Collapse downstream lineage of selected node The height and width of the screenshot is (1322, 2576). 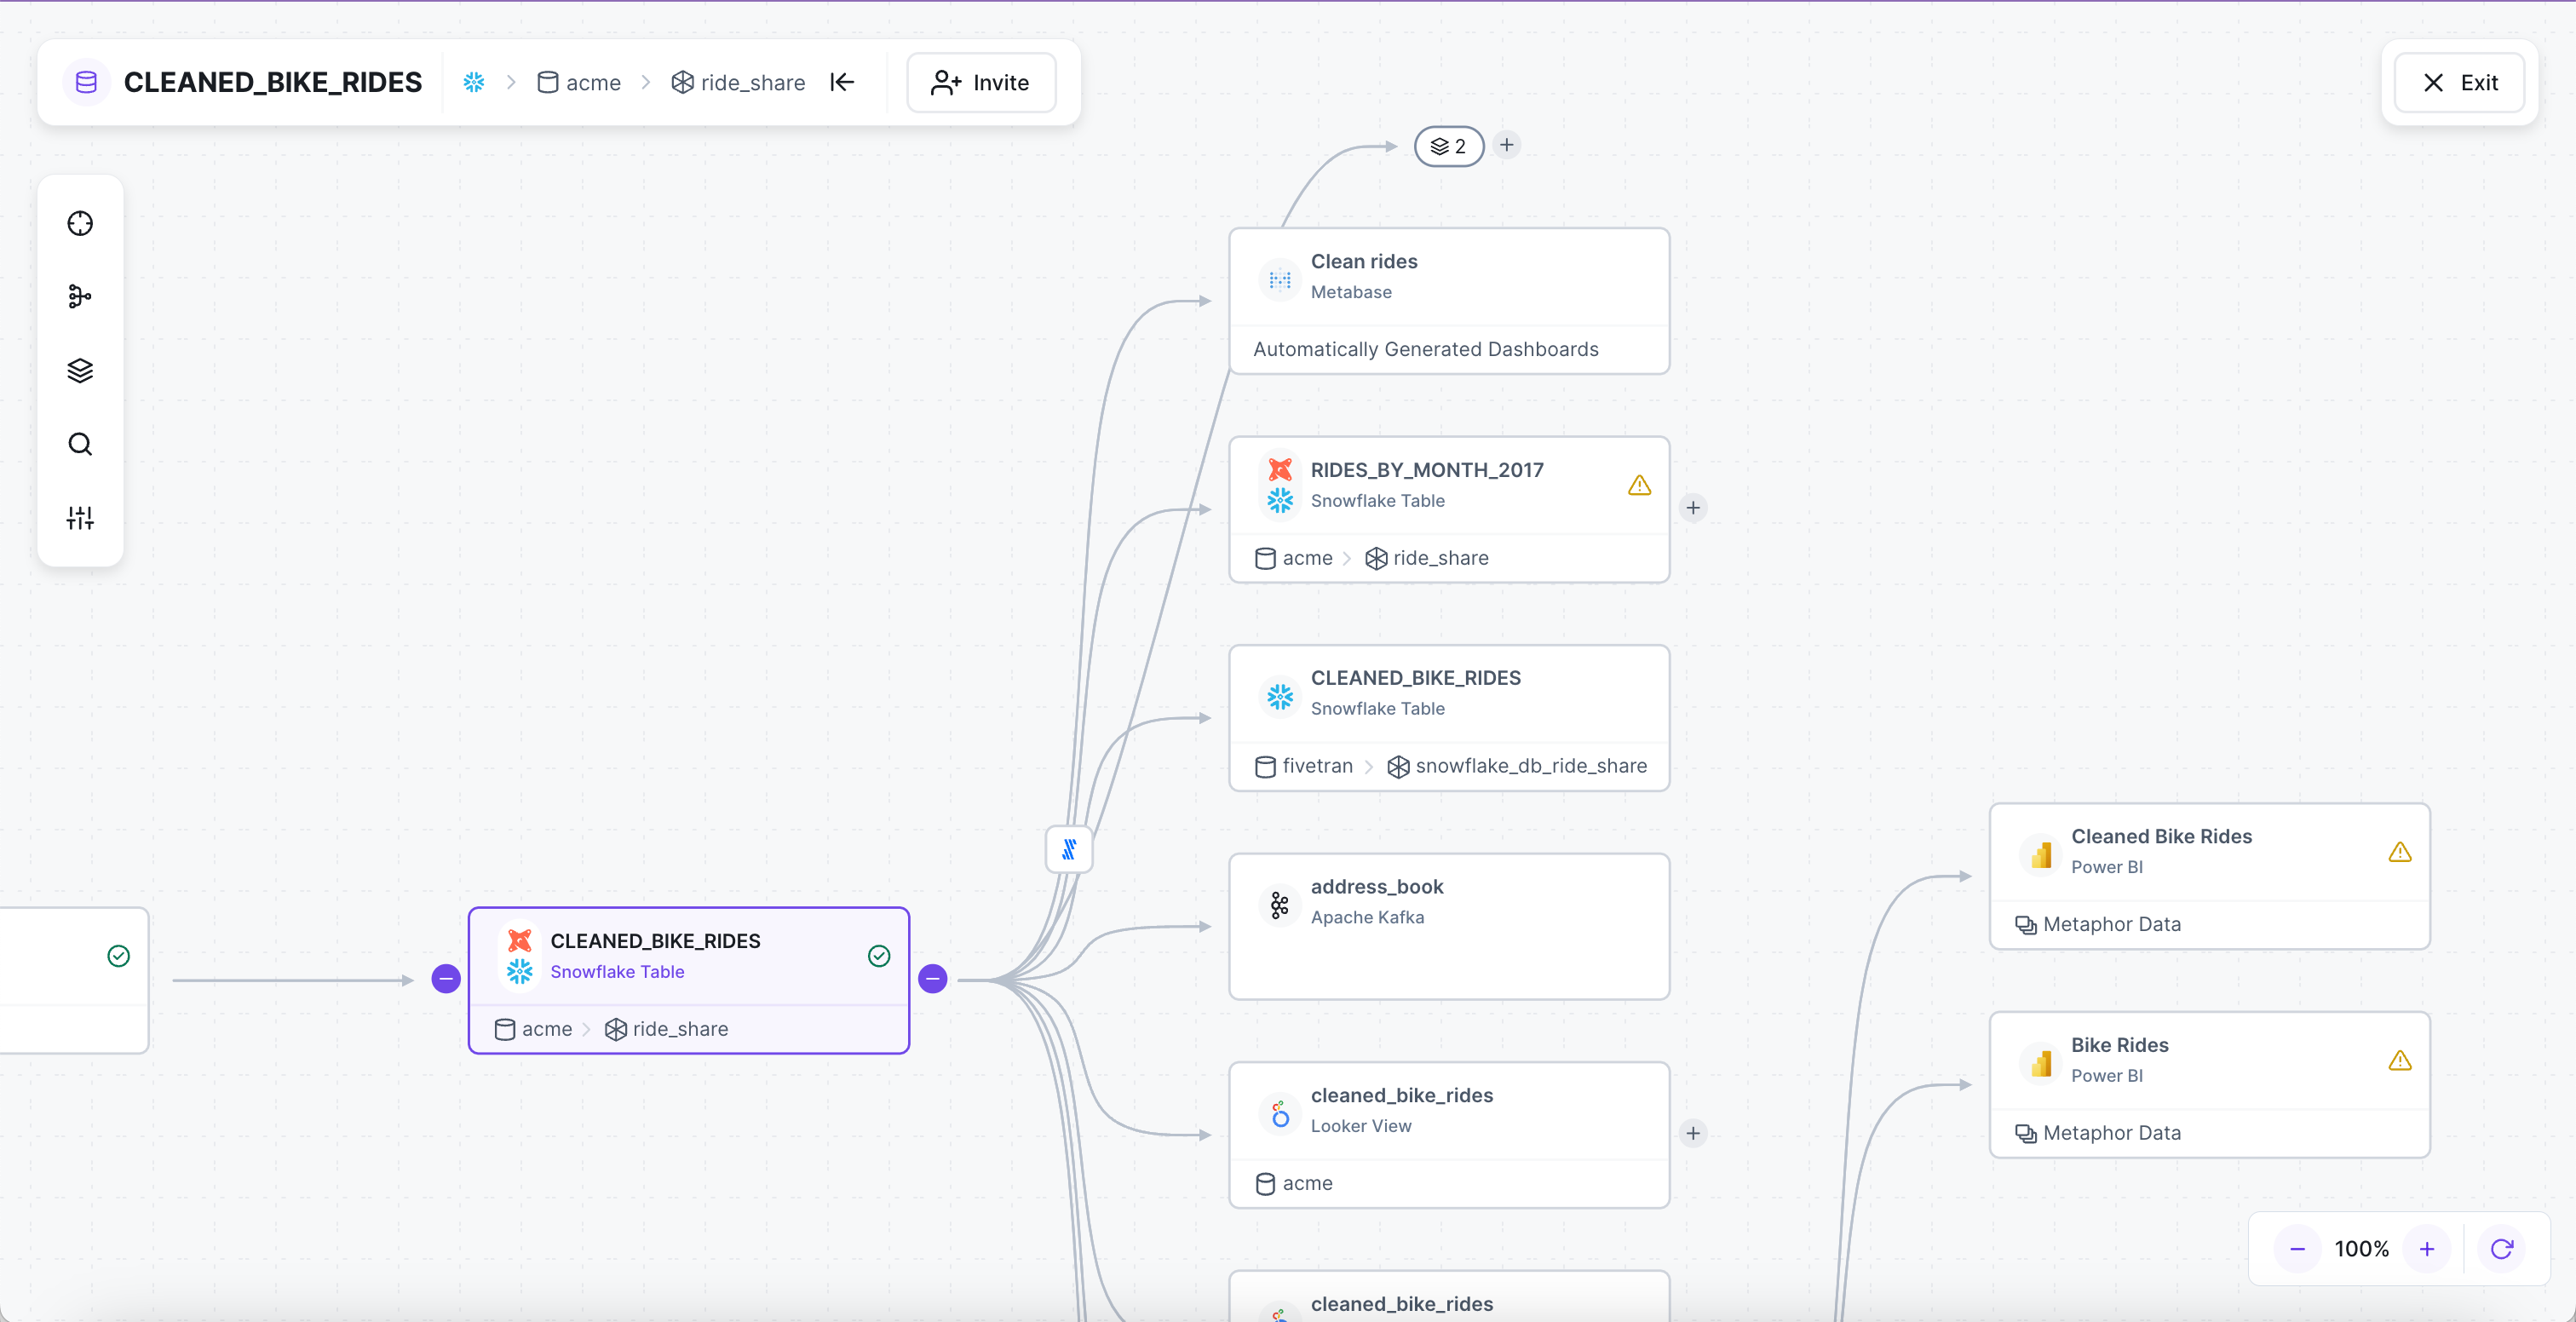pyautogui.click(x=933, y=979)
